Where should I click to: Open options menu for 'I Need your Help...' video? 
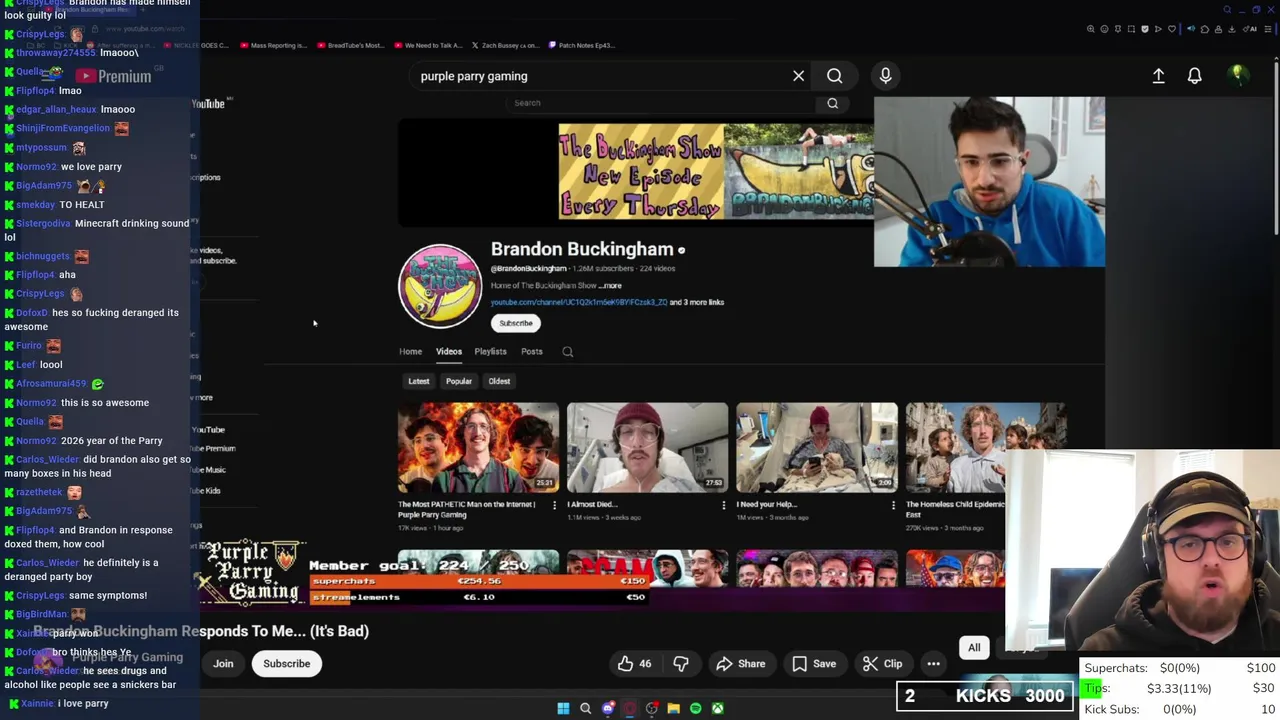893,505
